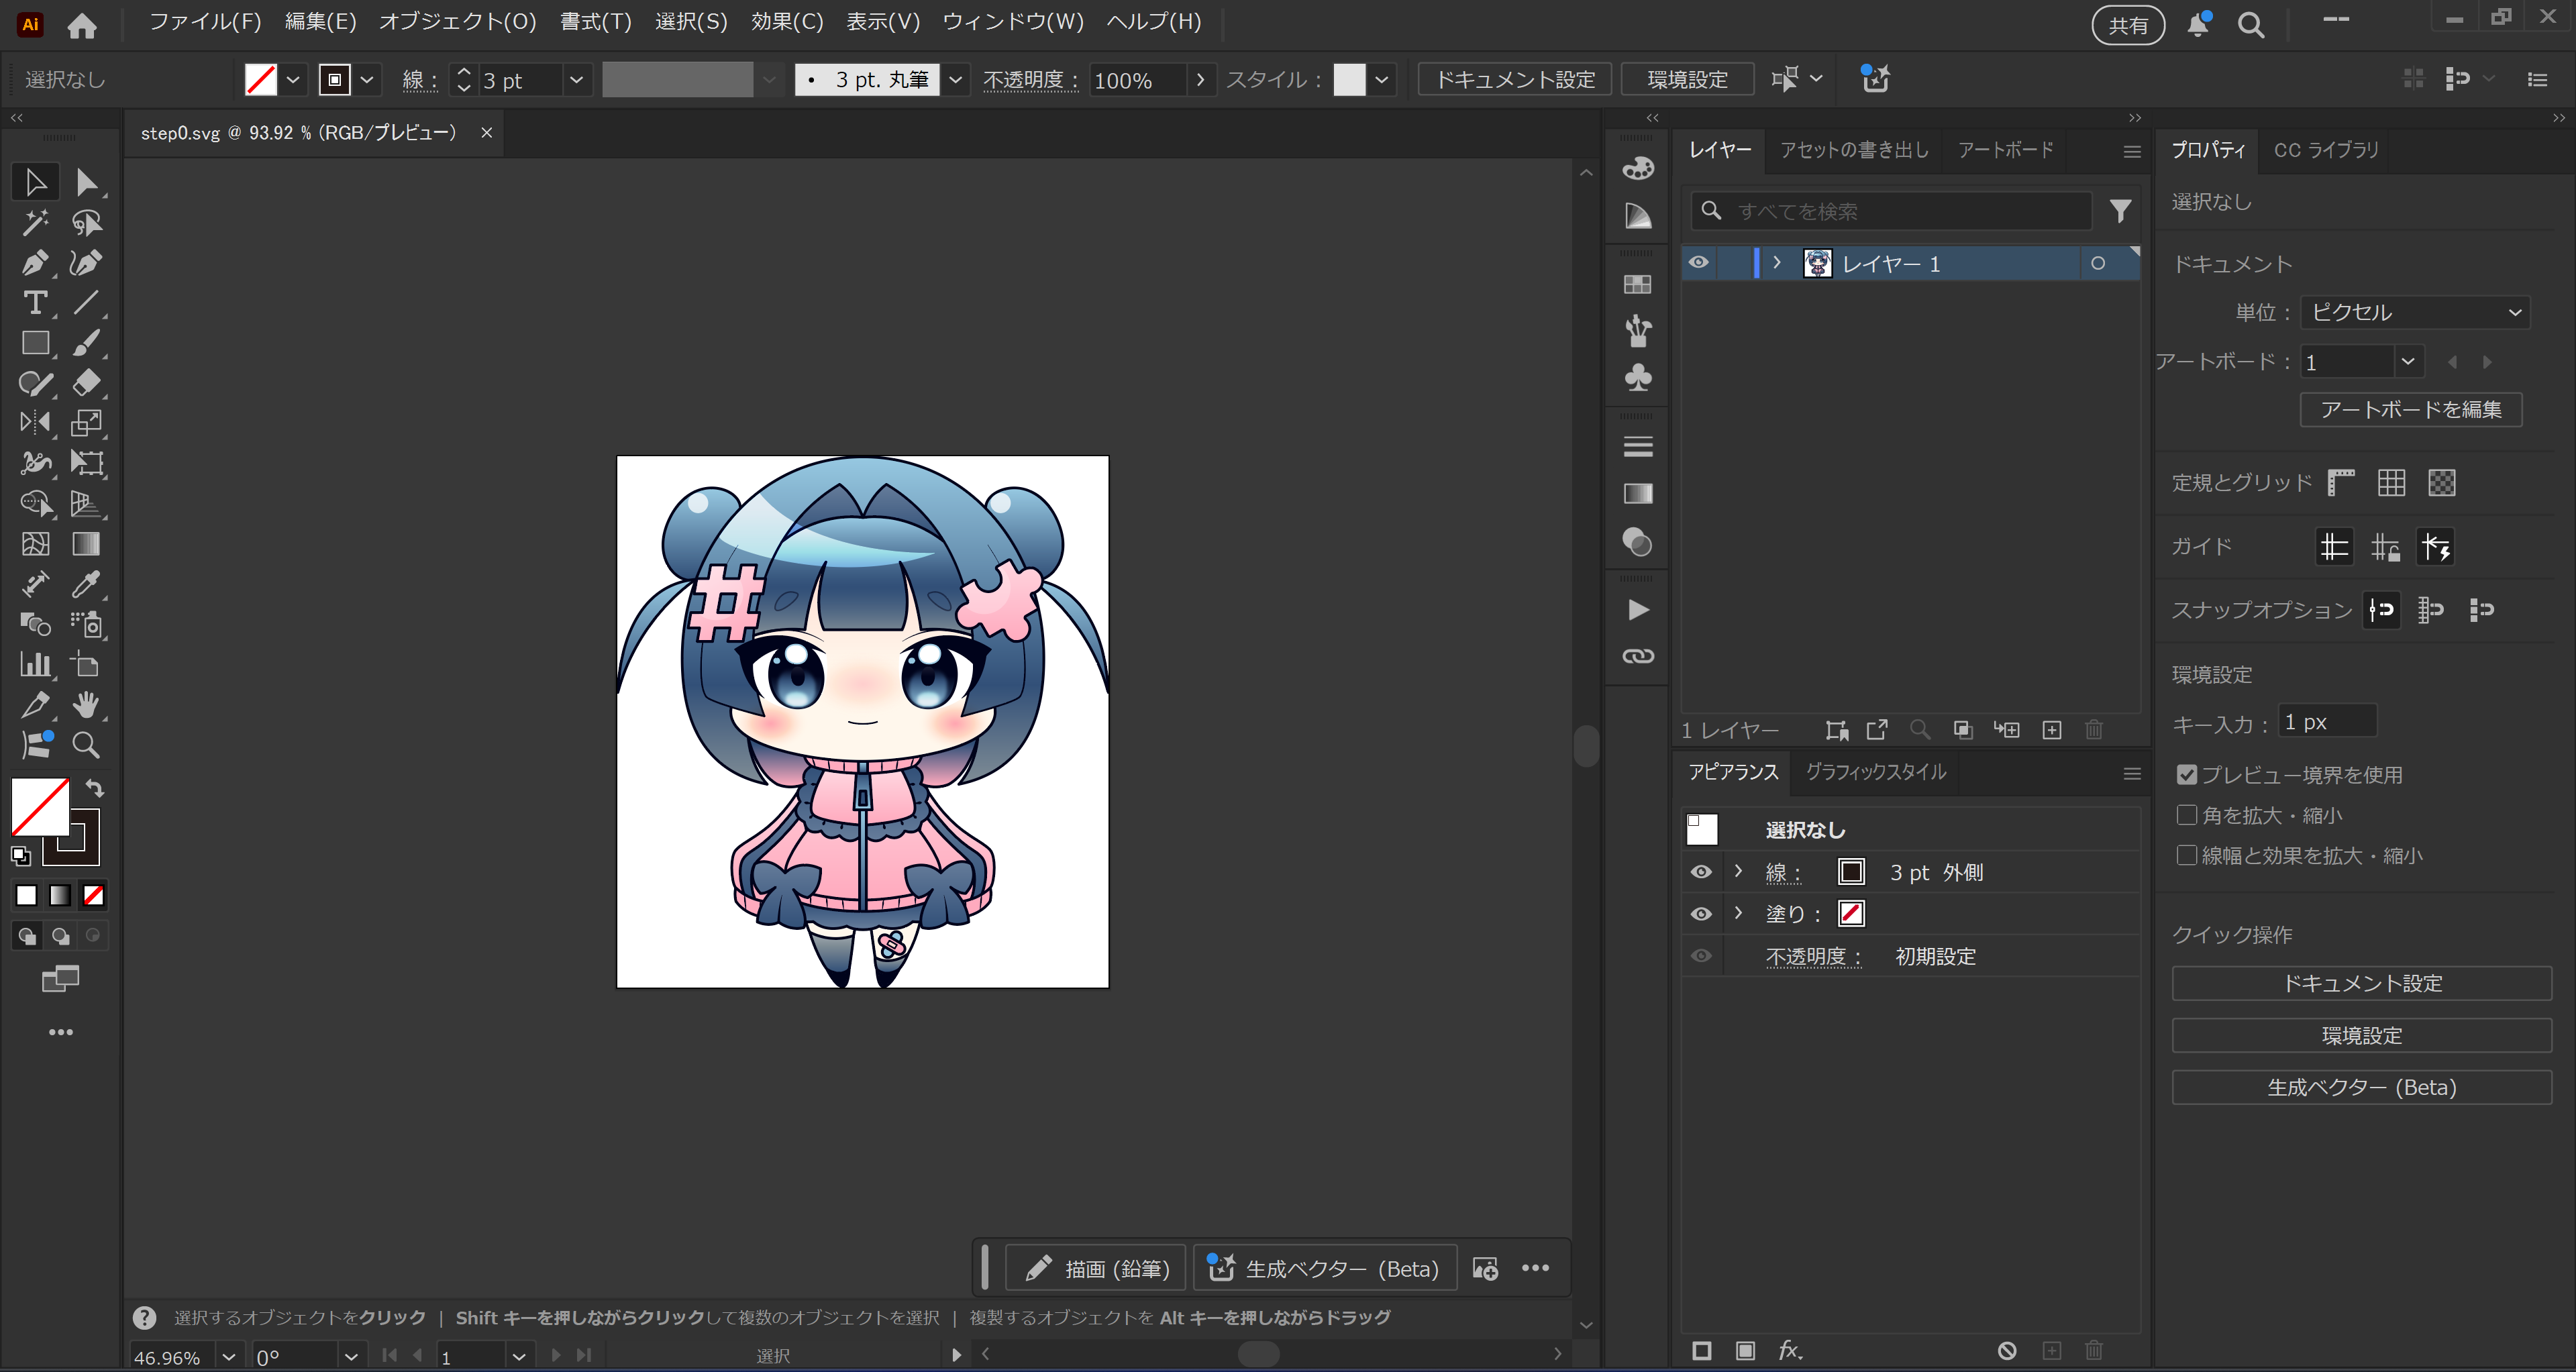Click the アートボードを編集 button
This screenshot has height=1372, width=2576.
click(2410, 410)
